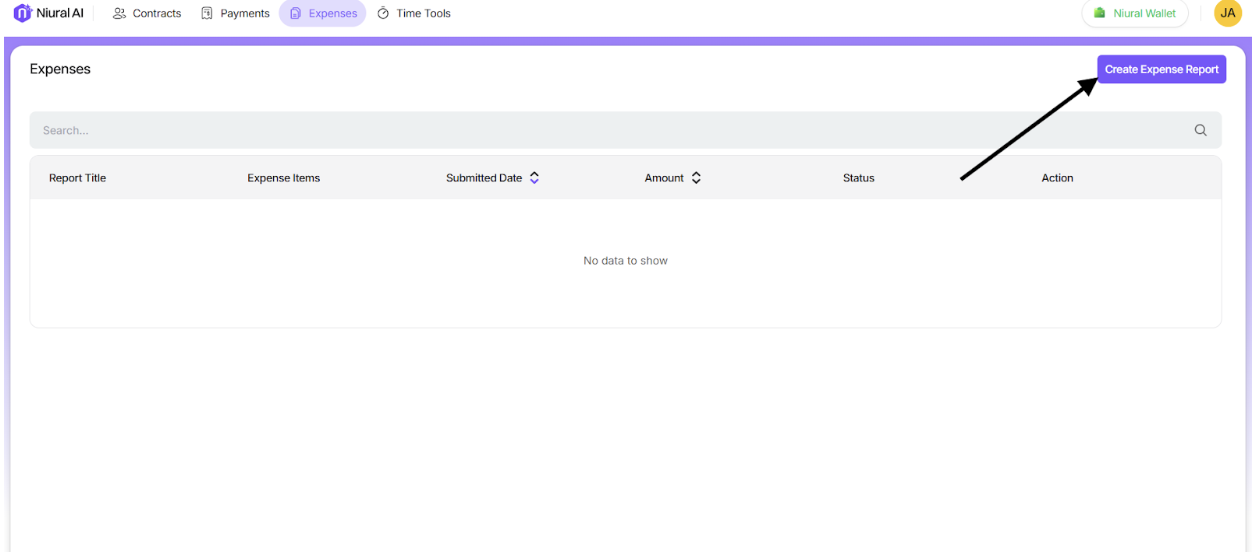Open the Contracts tab
The width and height of the screenshot is (1252, 552).
click(147, 13)
